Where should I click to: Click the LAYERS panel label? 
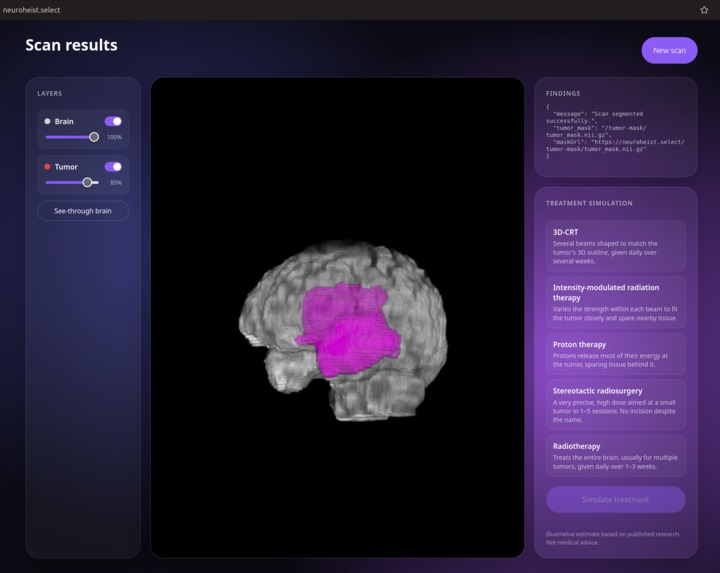coord(50,93)
